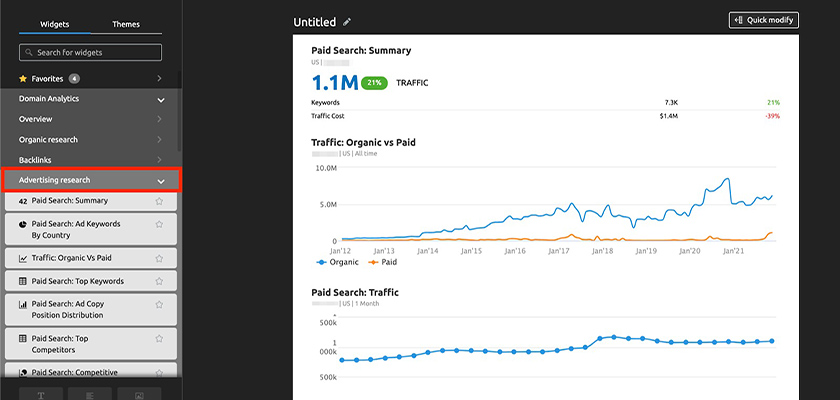Click the table icon beside Paid Search: Top Competitors
Viewport: 840px width, 400px height.
[23, 339]
